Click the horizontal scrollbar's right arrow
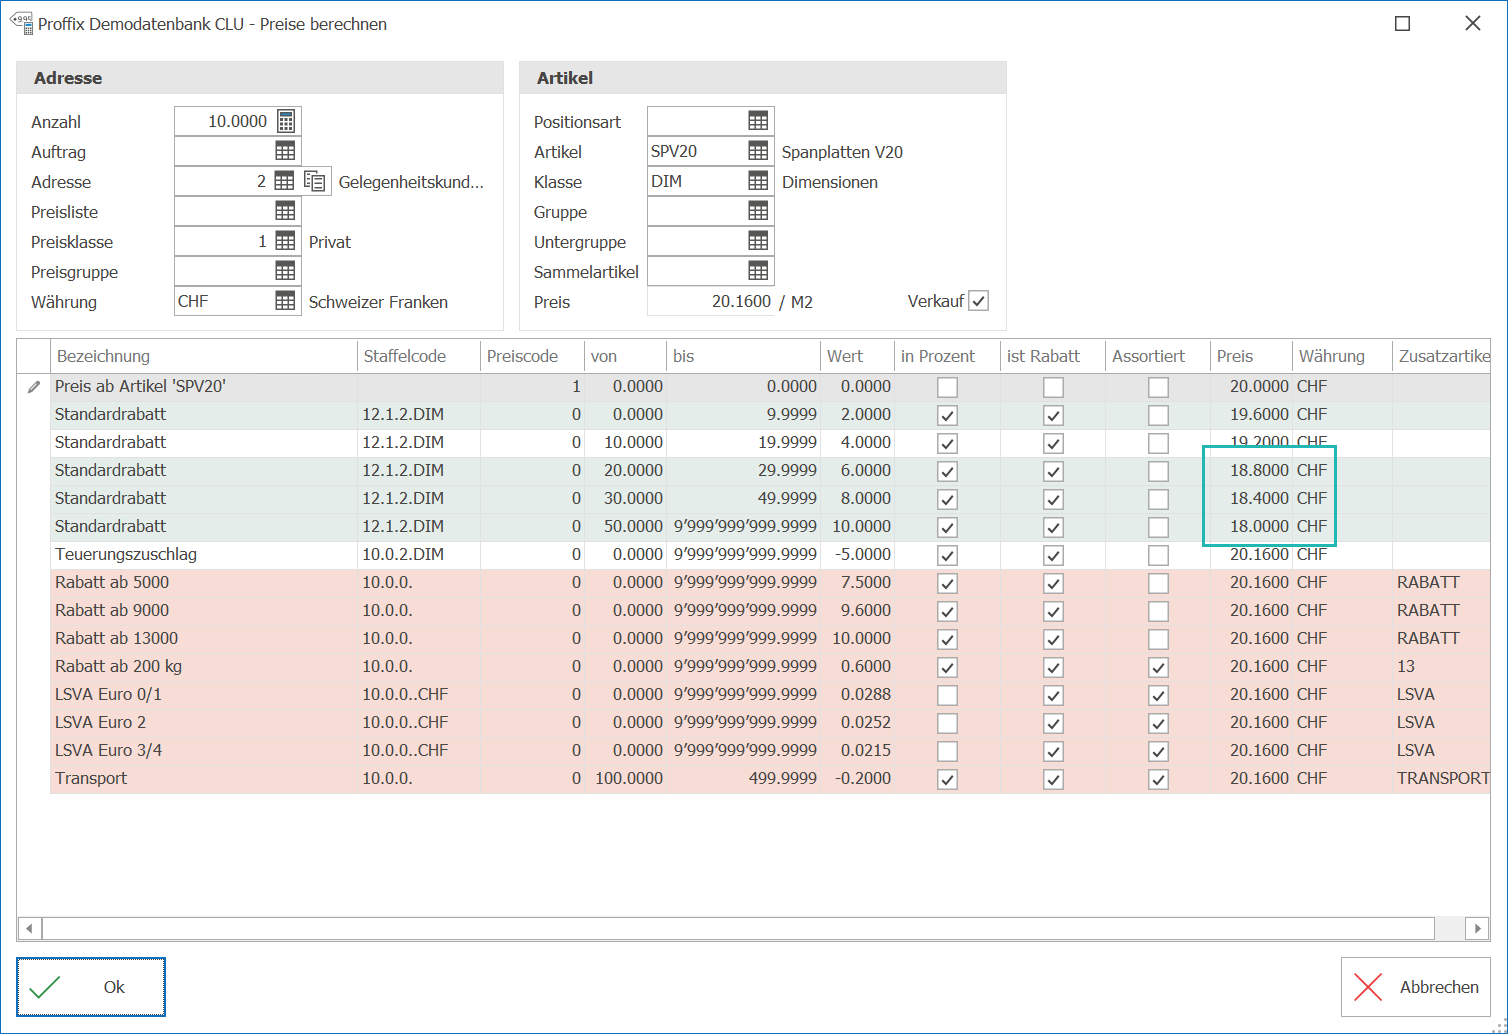Image resolution: width=1508 pixels, height=1034 pixels. pos(1478,929)
